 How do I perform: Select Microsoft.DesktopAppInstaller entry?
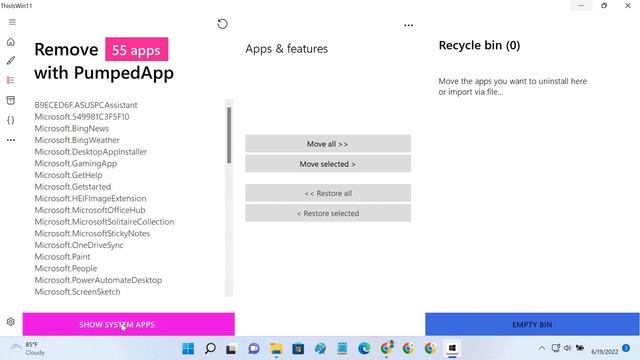point(91,151)
